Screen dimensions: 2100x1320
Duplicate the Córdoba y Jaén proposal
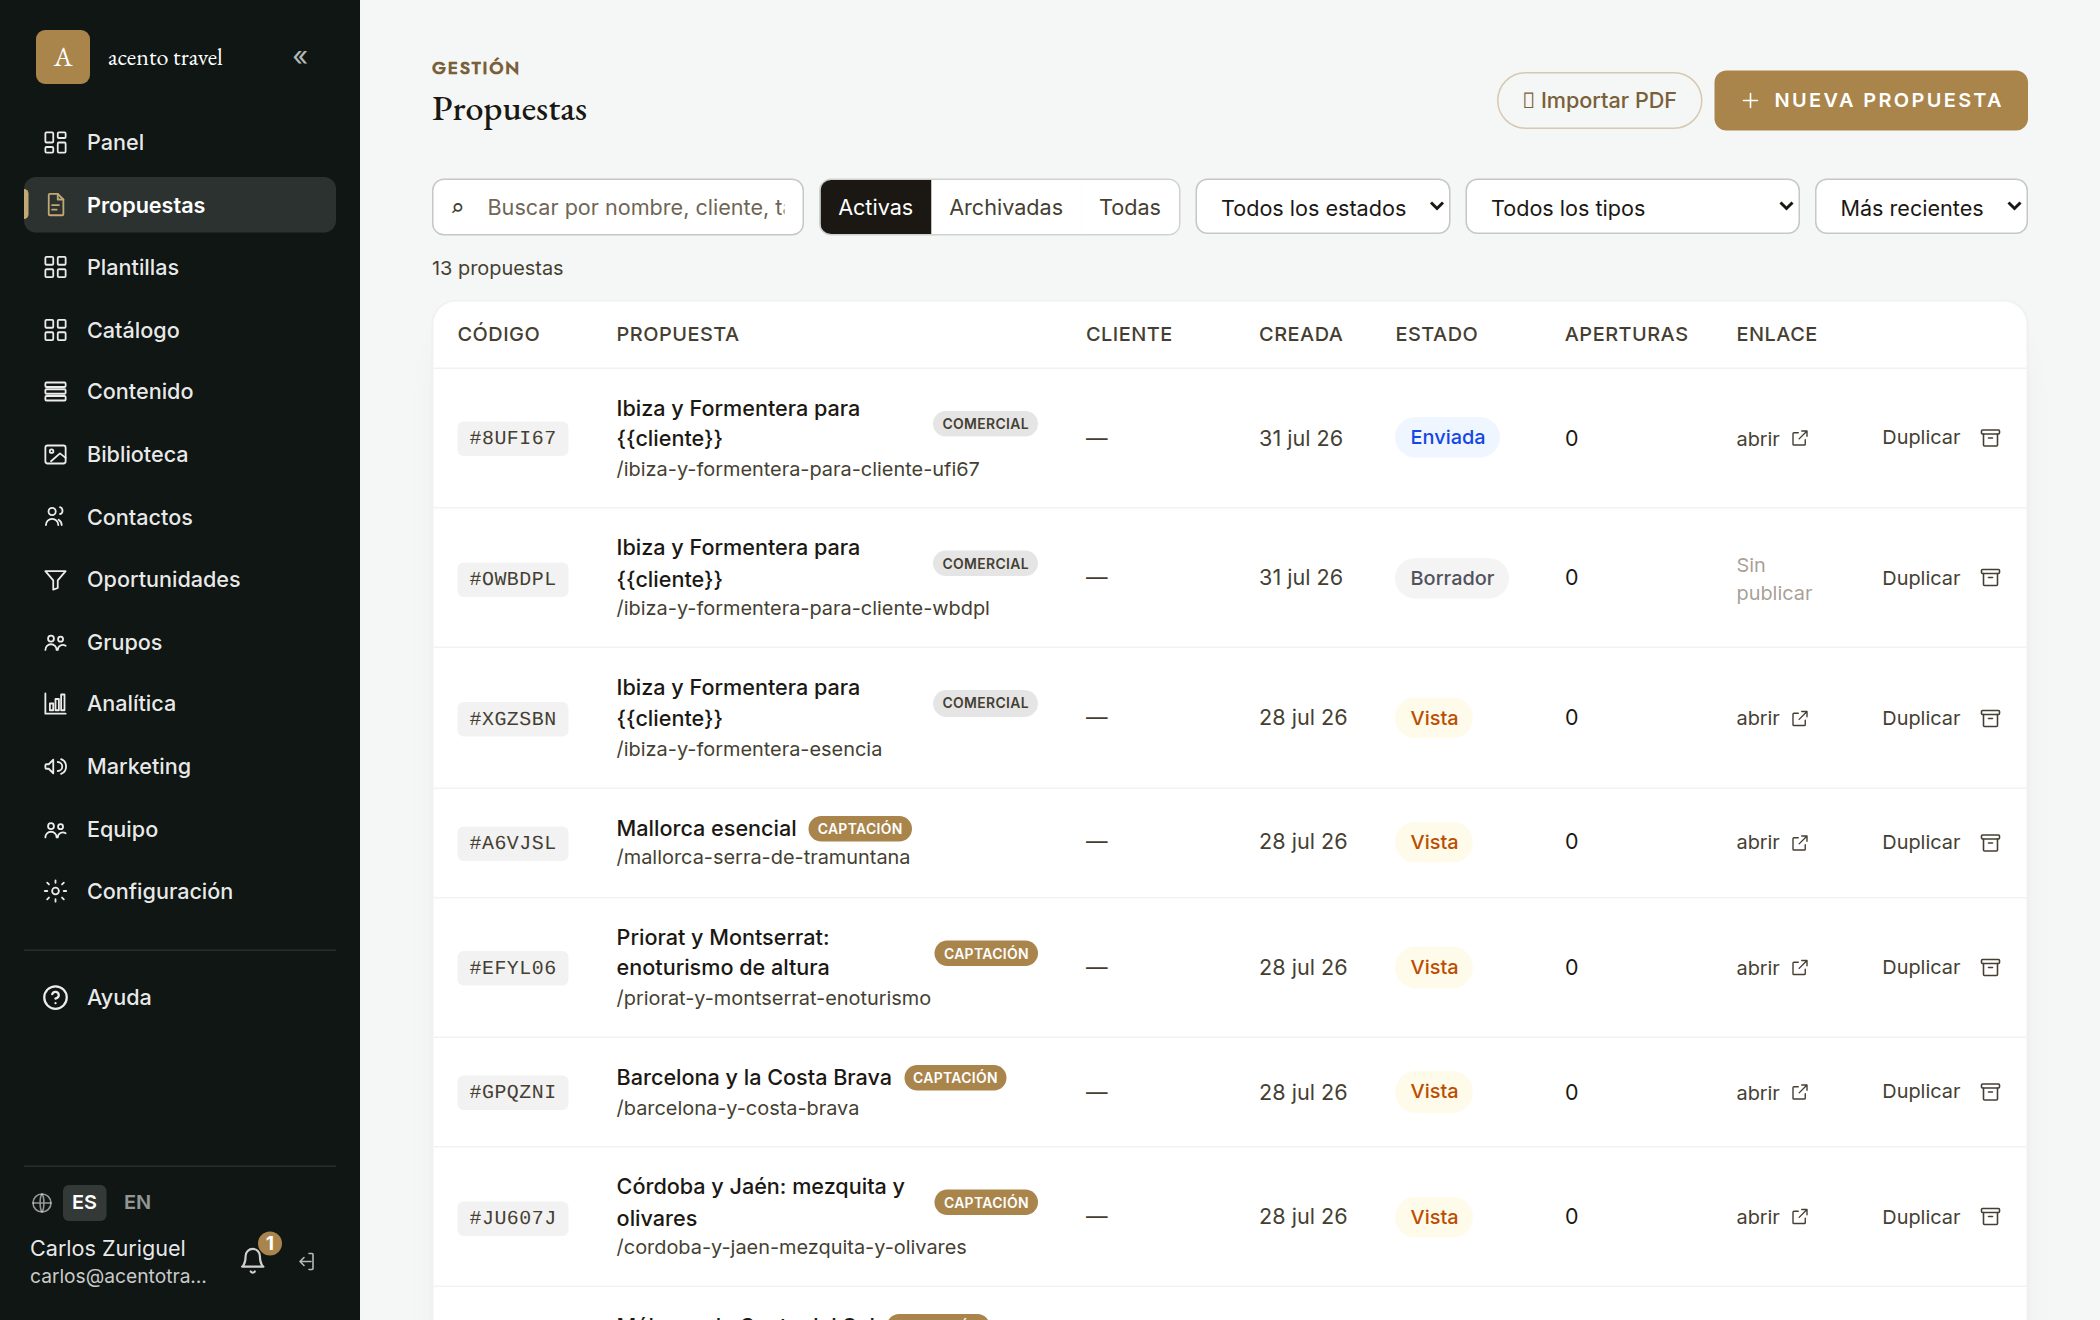1920,1217
